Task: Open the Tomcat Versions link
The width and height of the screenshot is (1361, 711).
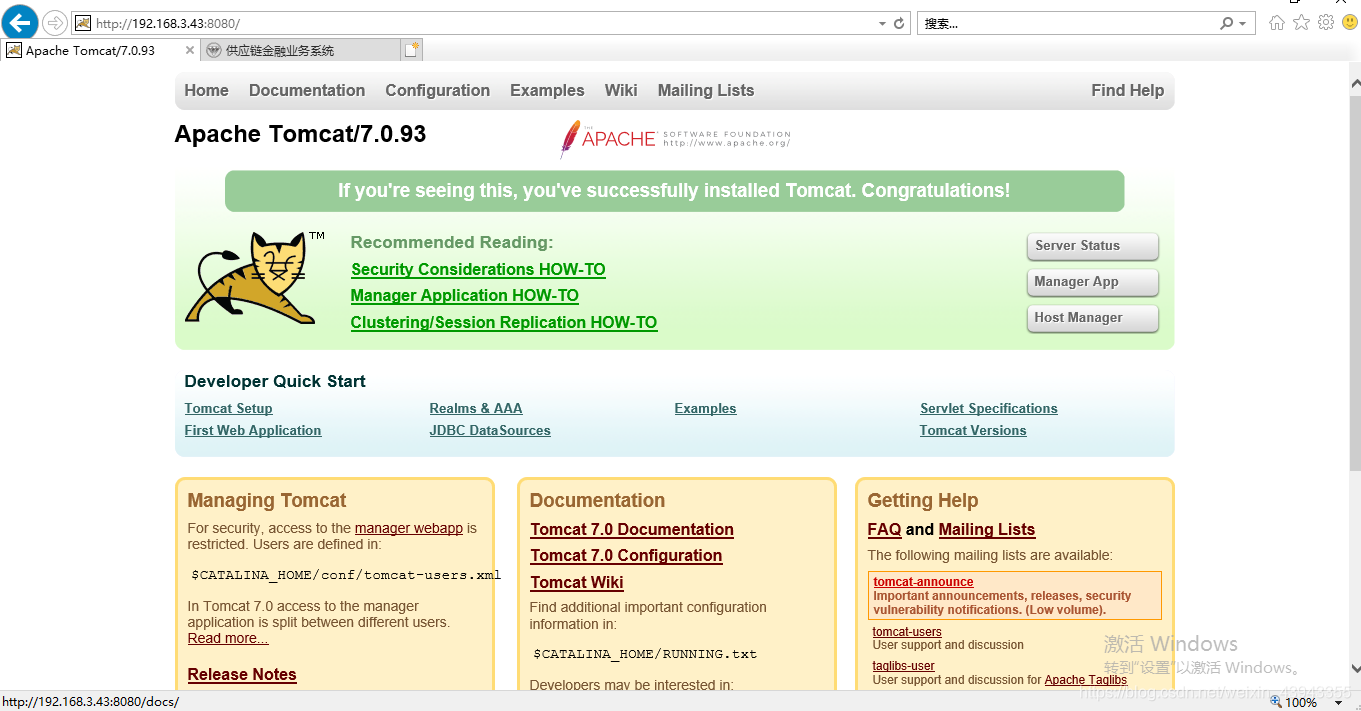Action: pyautogui.click(x=973, y=430)
